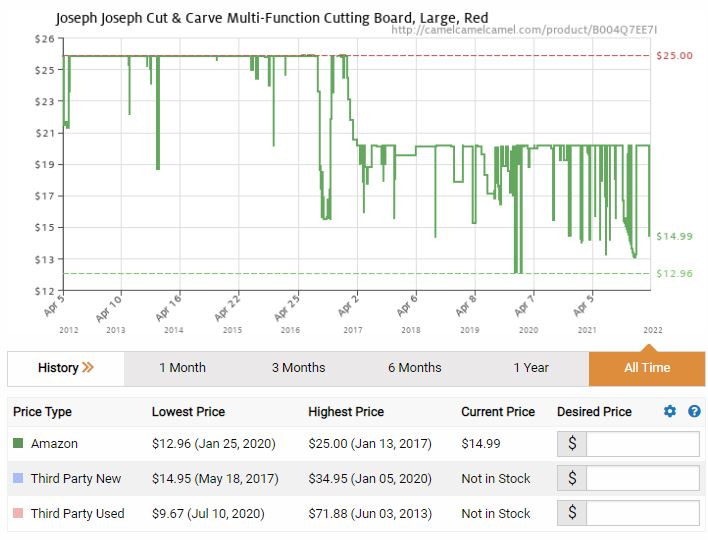Viewport: 708px width, 540px height.
Task: Toggle the pink Third Party Used swatch
Action: pyautogui.click(x=18, y=513)
